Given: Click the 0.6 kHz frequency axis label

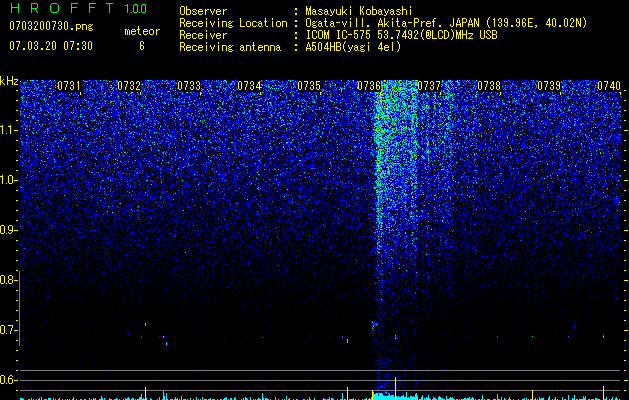Looking at the screenshot, I should pyautogui.click(x=7, y=380).
